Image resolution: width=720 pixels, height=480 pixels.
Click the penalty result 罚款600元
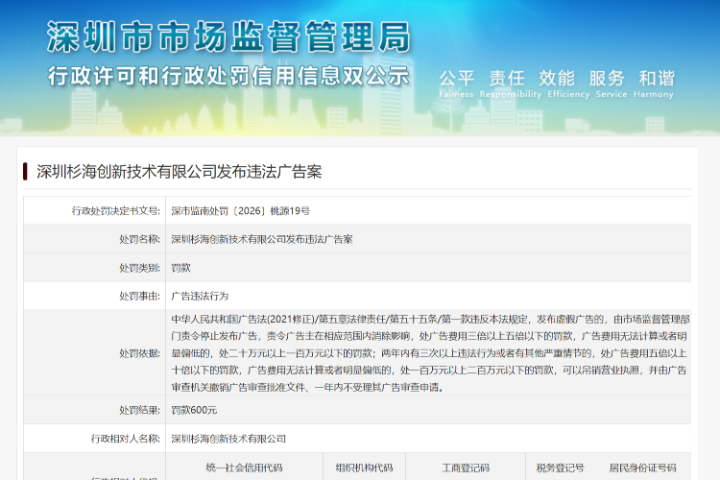194,410
